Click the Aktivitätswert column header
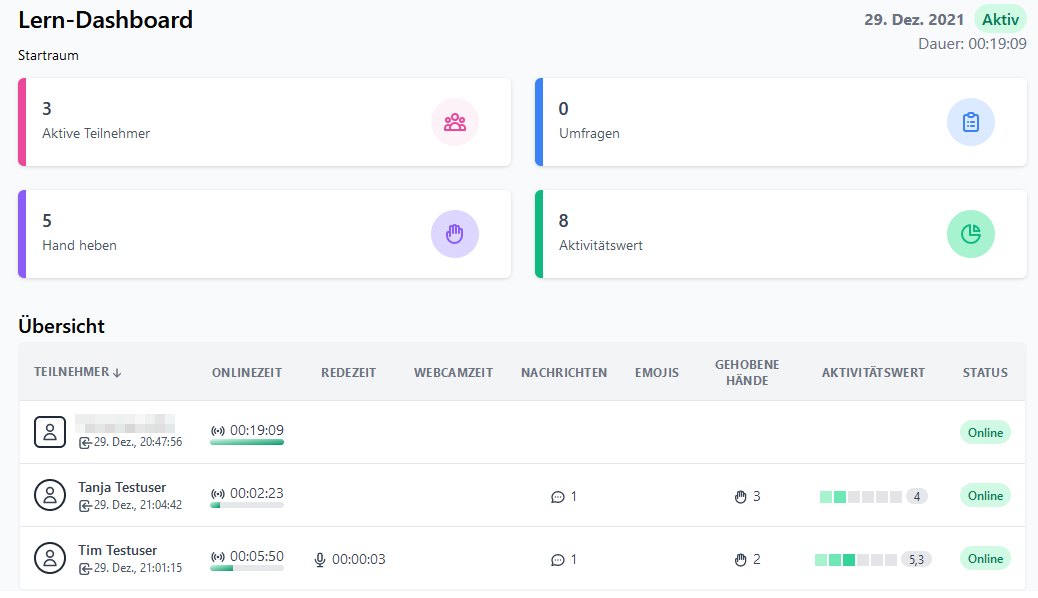Viewport: 1038px width, 598px height. [873, 372]
